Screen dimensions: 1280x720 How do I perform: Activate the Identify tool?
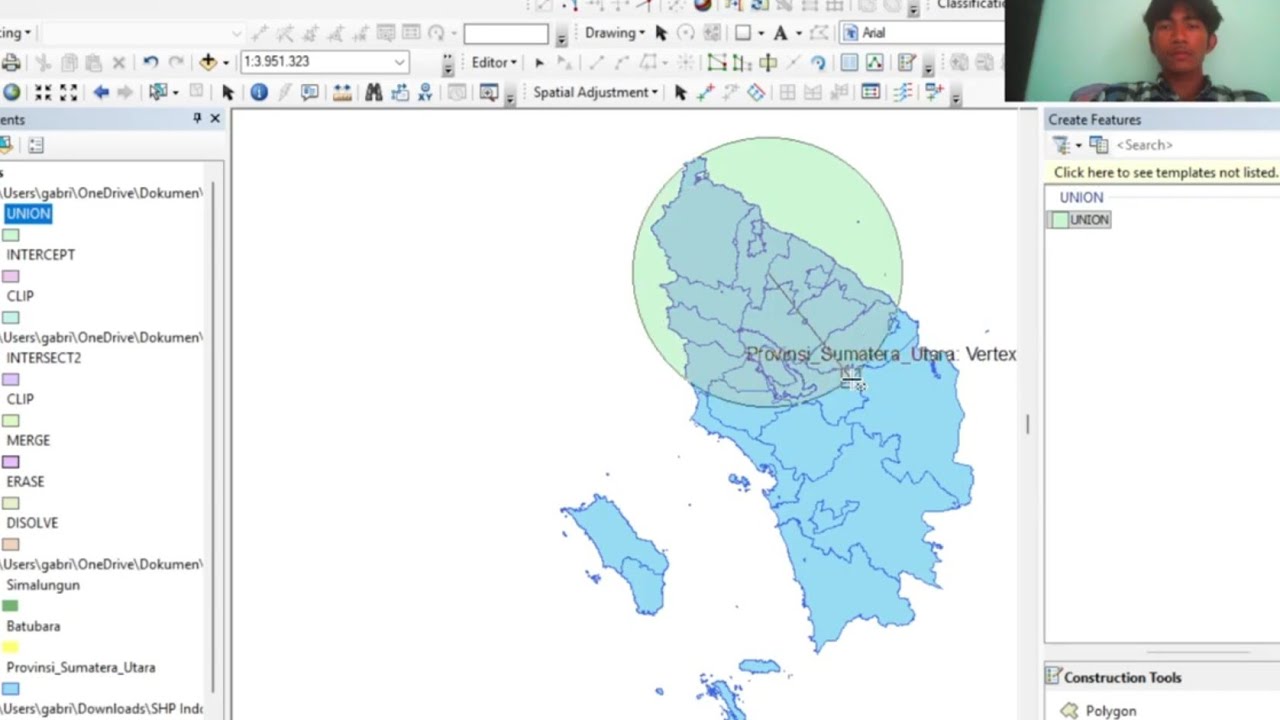pos(259,92)
